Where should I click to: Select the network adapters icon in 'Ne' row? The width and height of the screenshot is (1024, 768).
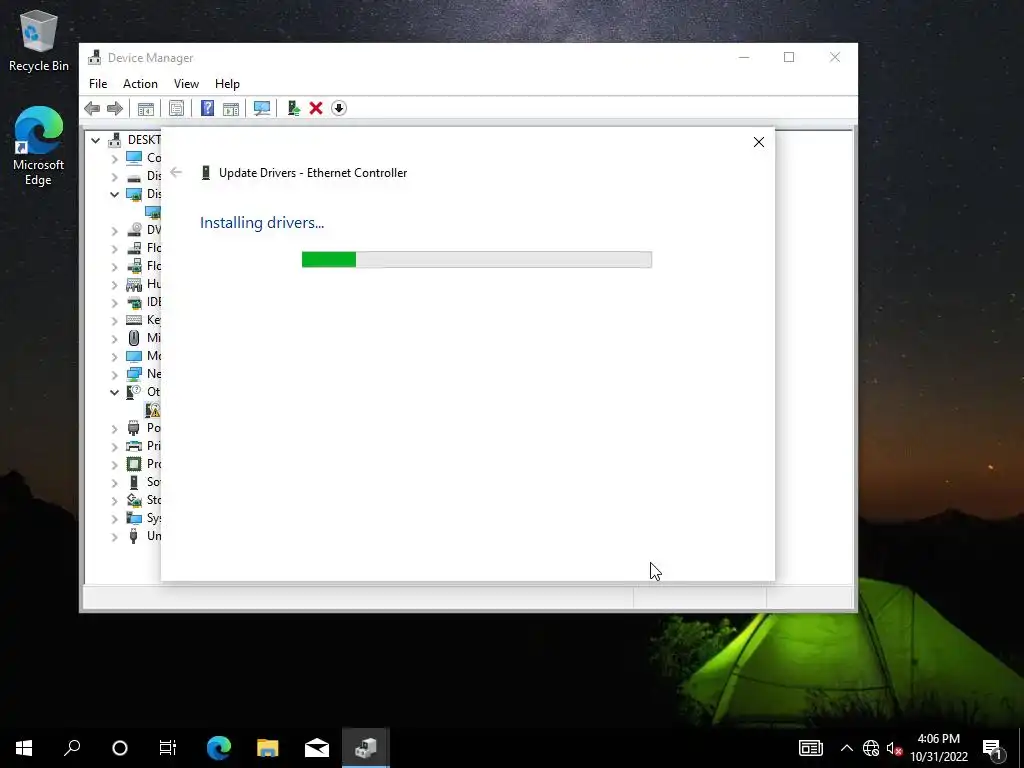click(x=134, y=374)
